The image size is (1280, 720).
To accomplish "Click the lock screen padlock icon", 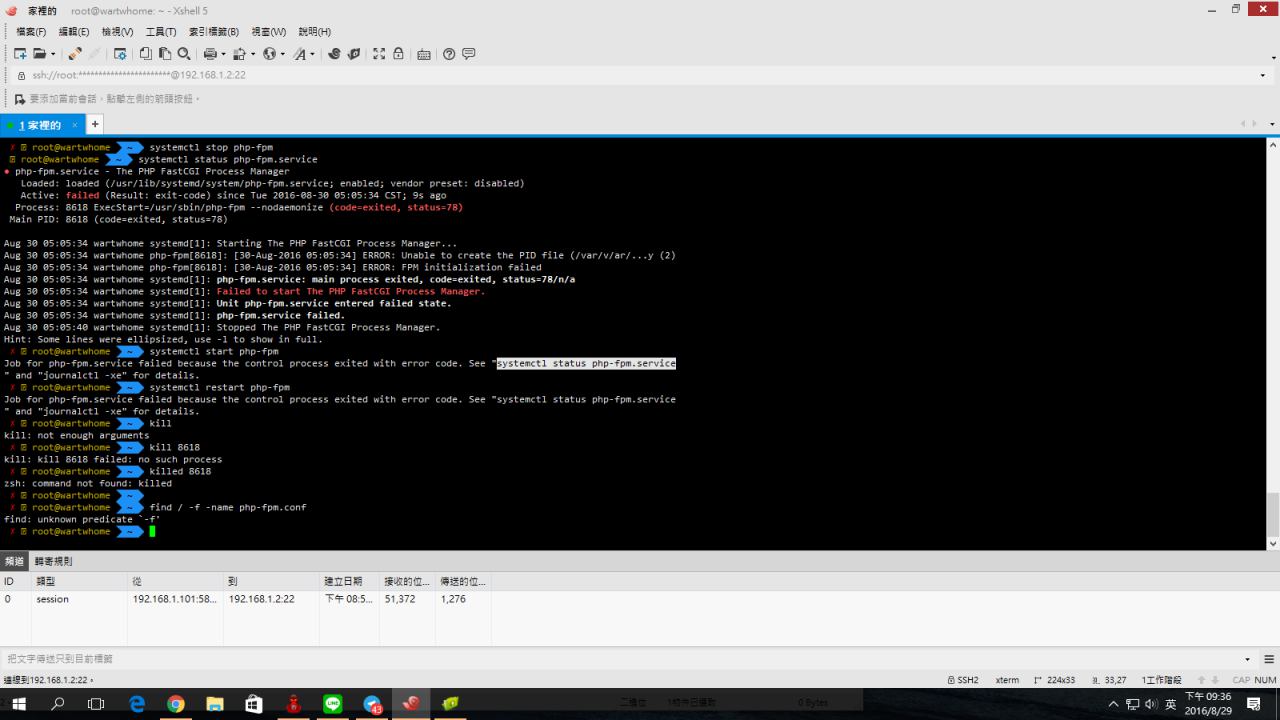I will 398,54.
